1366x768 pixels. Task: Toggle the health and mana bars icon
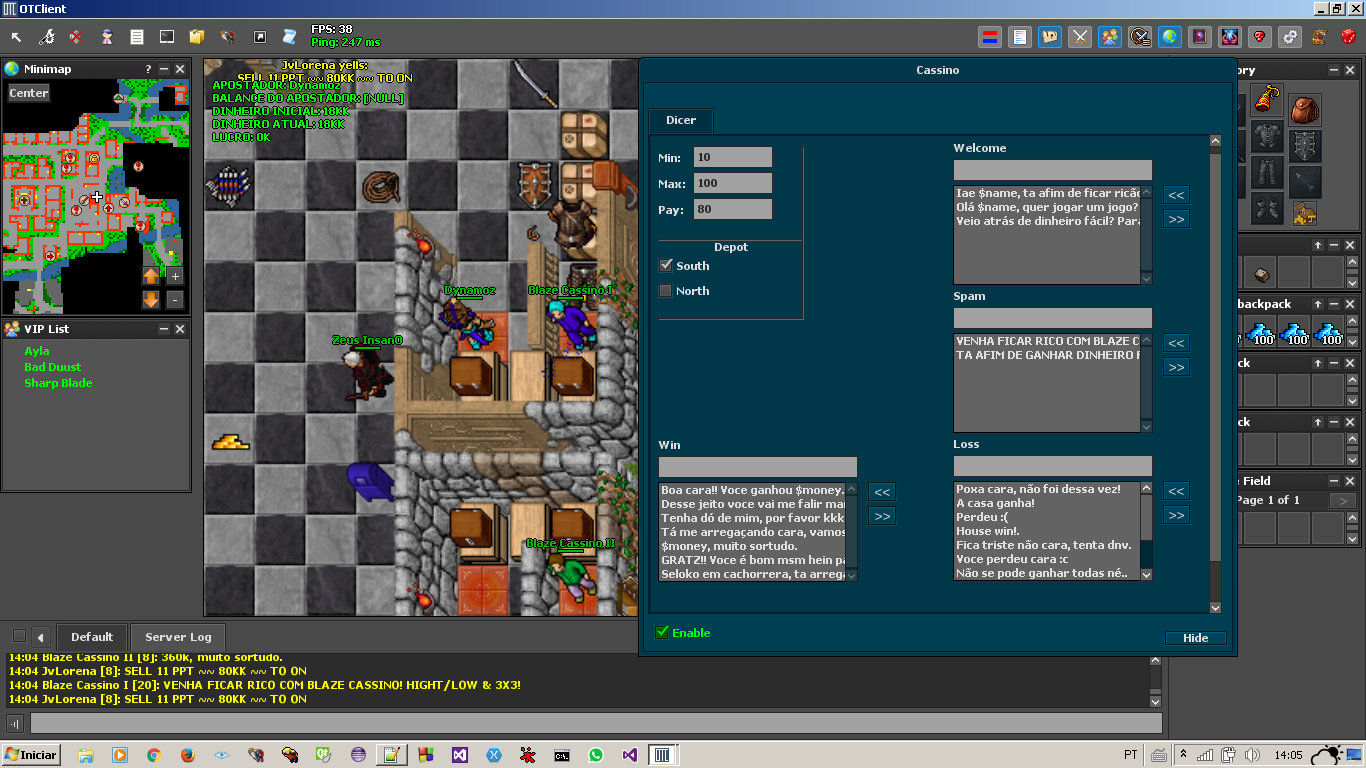(x=990, y=37)
